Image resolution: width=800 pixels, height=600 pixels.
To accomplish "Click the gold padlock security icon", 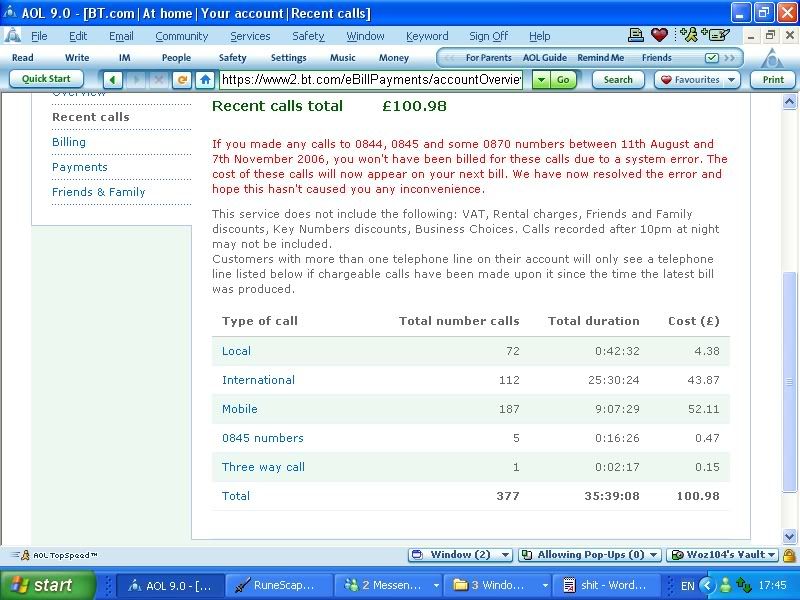I will (x=789, y=555).
